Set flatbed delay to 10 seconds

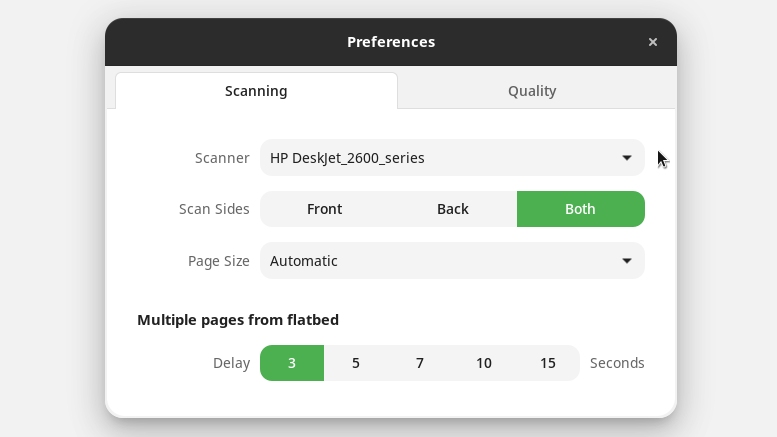(x=484, y=363)
